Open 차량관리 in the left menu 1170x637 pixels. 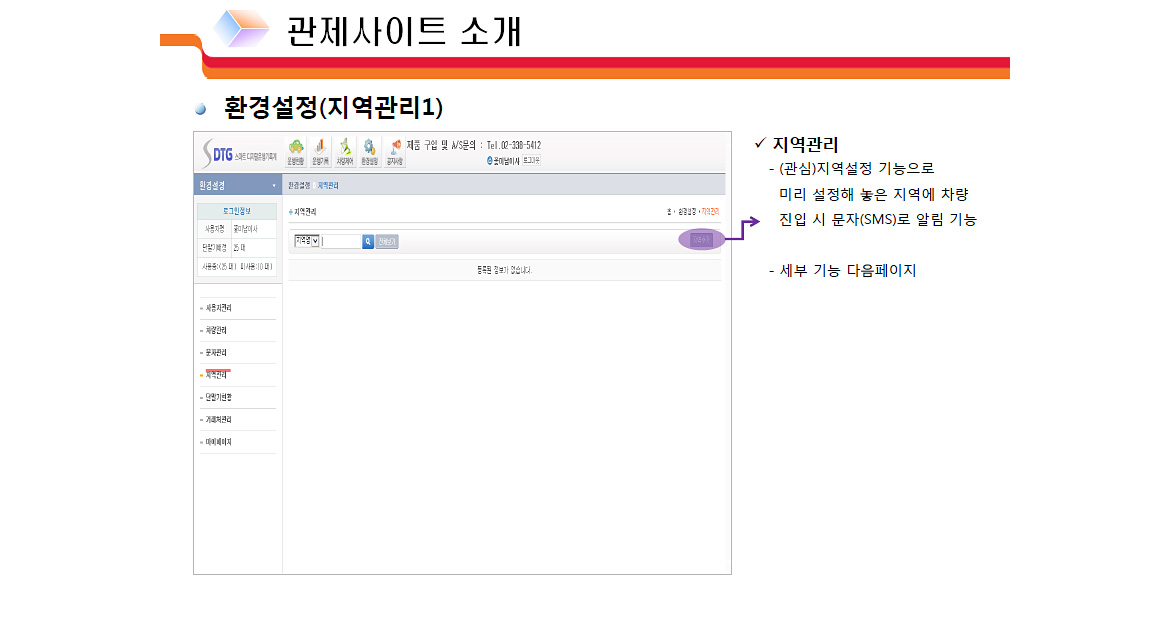click(216, 330)
